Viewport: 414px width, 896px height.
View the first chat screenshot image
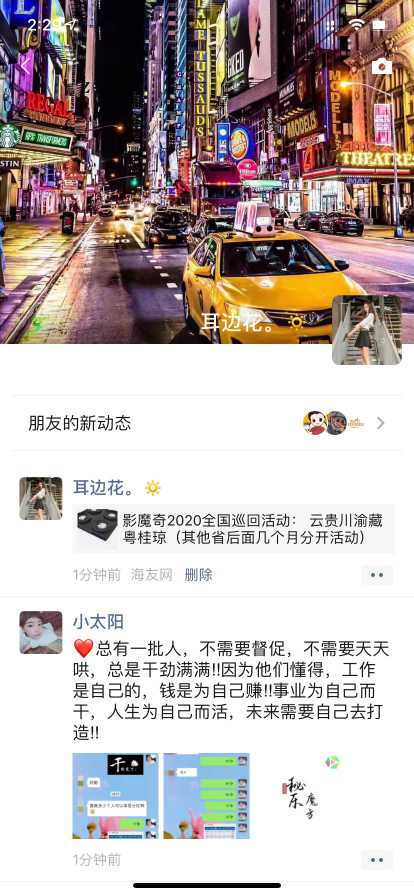116,795
